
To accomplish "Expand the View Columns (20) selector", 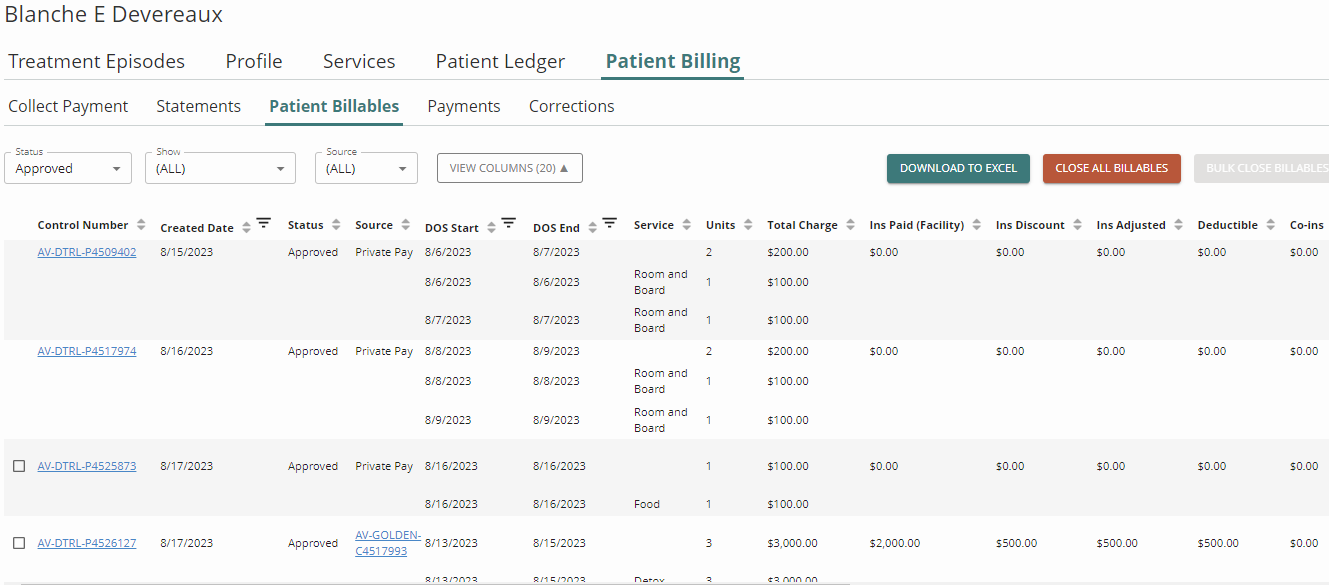I will coord(510,168).
